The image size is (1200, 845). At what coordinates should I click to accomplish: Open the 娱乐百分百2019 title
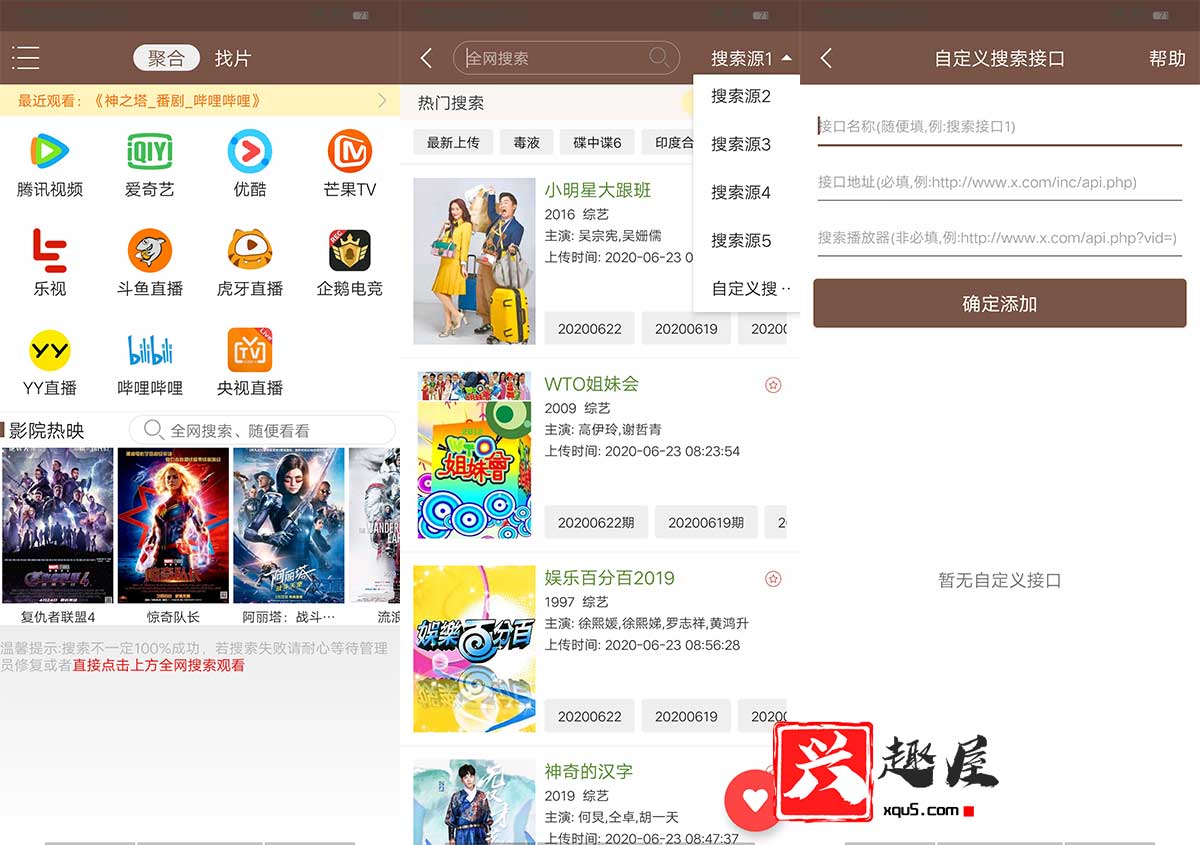[609, 578]
